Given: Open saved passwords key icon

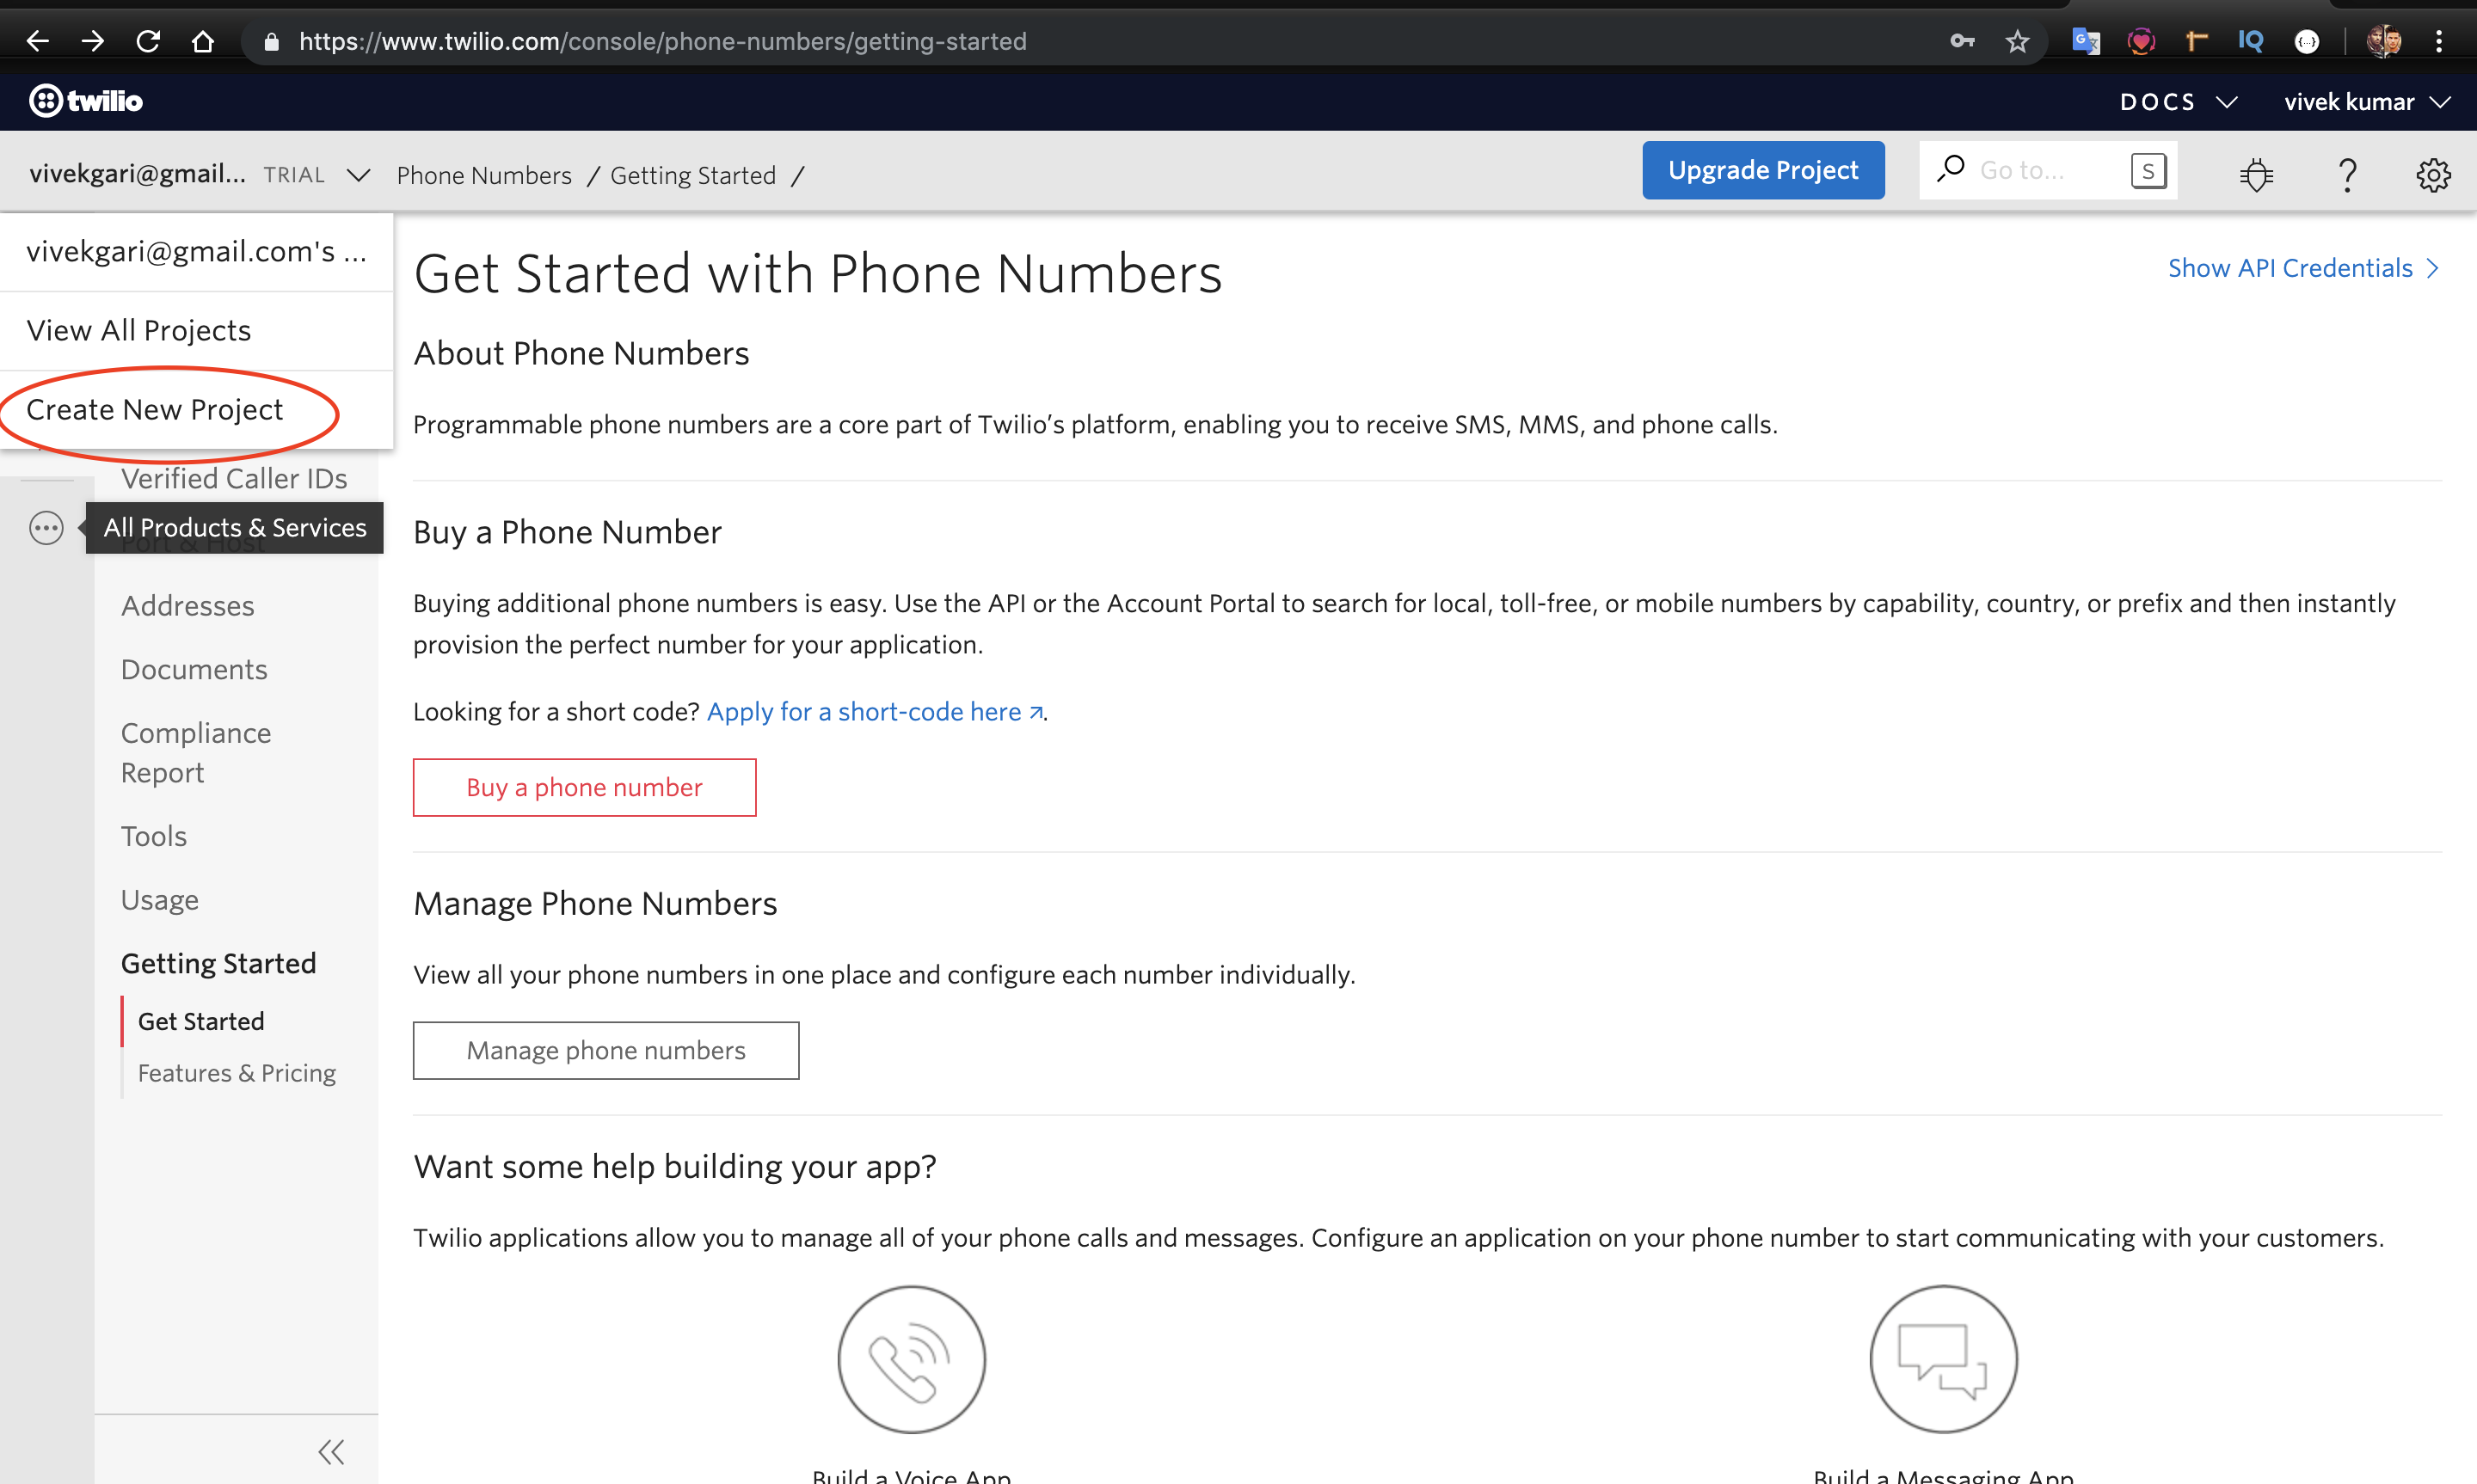Looking at the screenshot, I should 1962,41.
